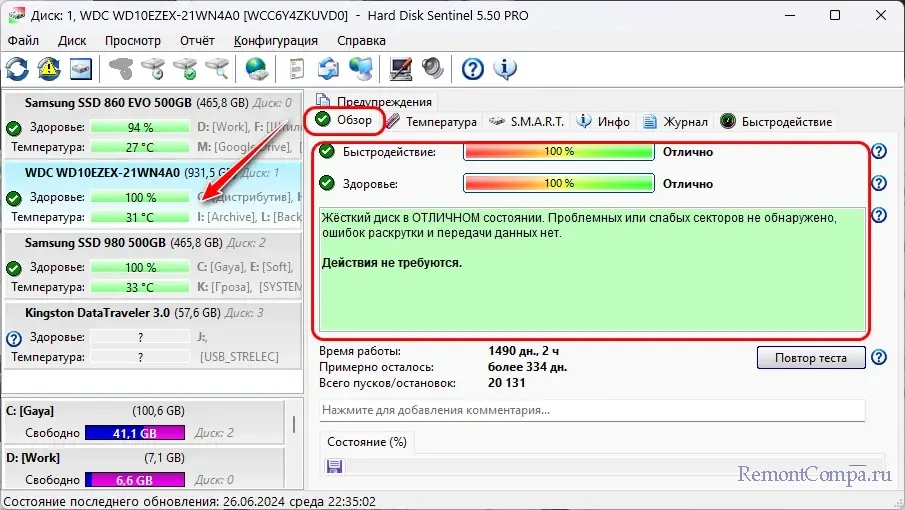Switch to the Температура tab
This screenshot has height=510, width=905.
click(432, 122)
